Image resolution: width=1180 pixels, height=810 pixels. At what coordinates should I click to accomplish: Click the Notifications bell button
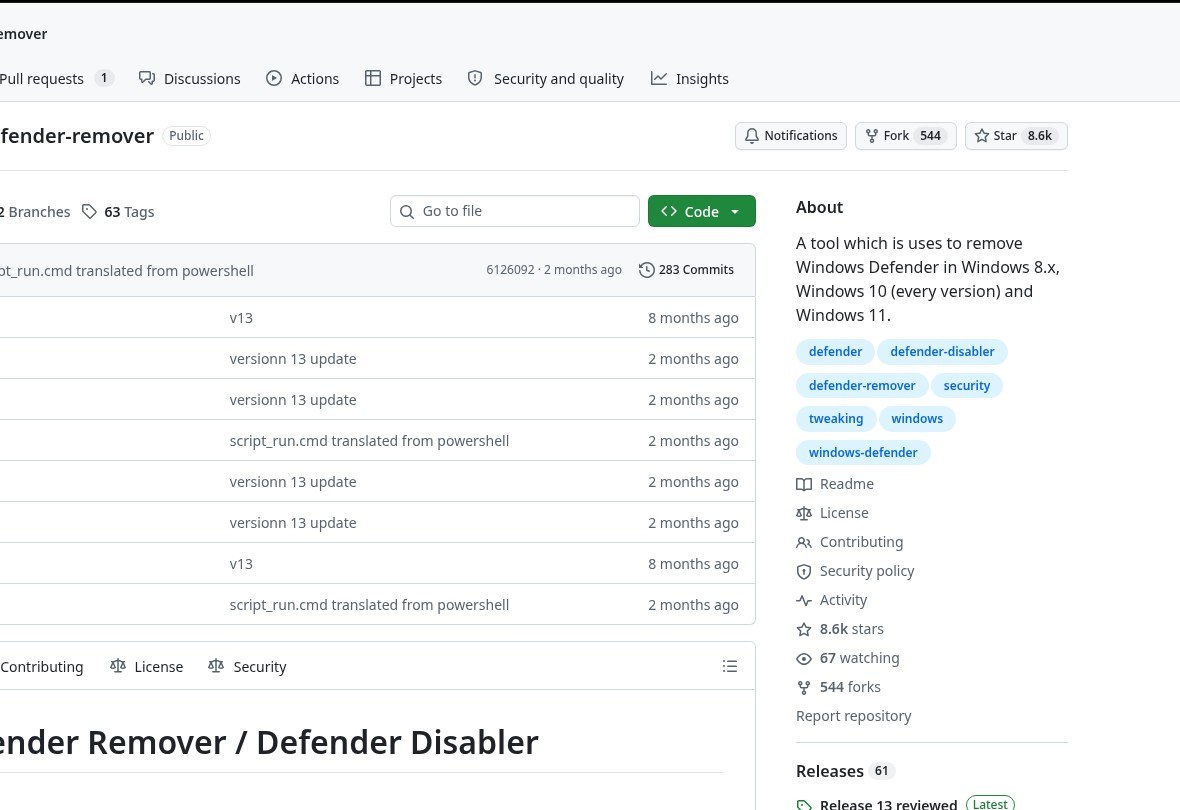791,136
